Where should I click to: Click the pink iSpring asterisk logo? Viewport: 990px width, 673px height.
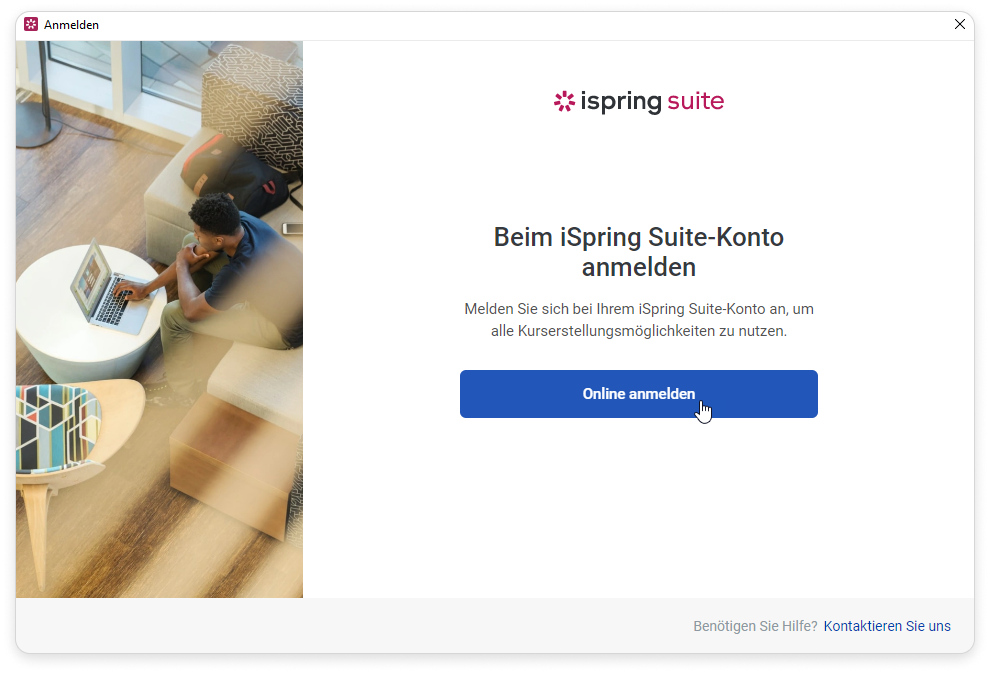point(564,101)
